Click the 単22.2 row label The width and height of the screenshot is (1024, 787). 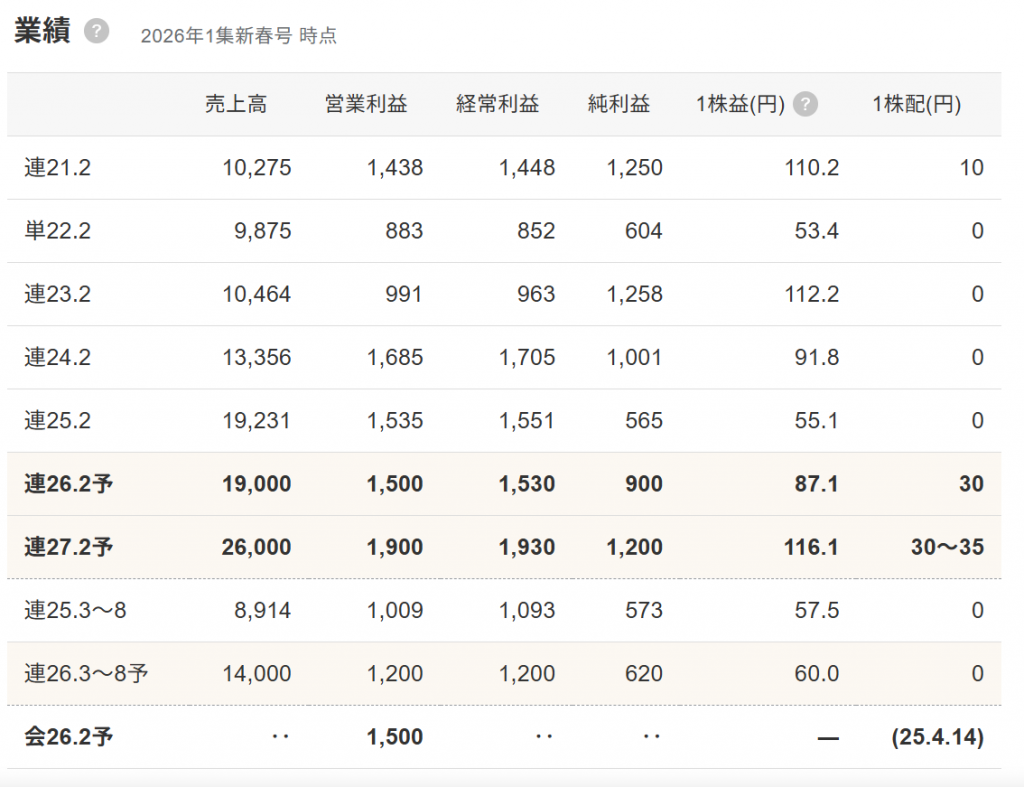(x=58, y=231)
